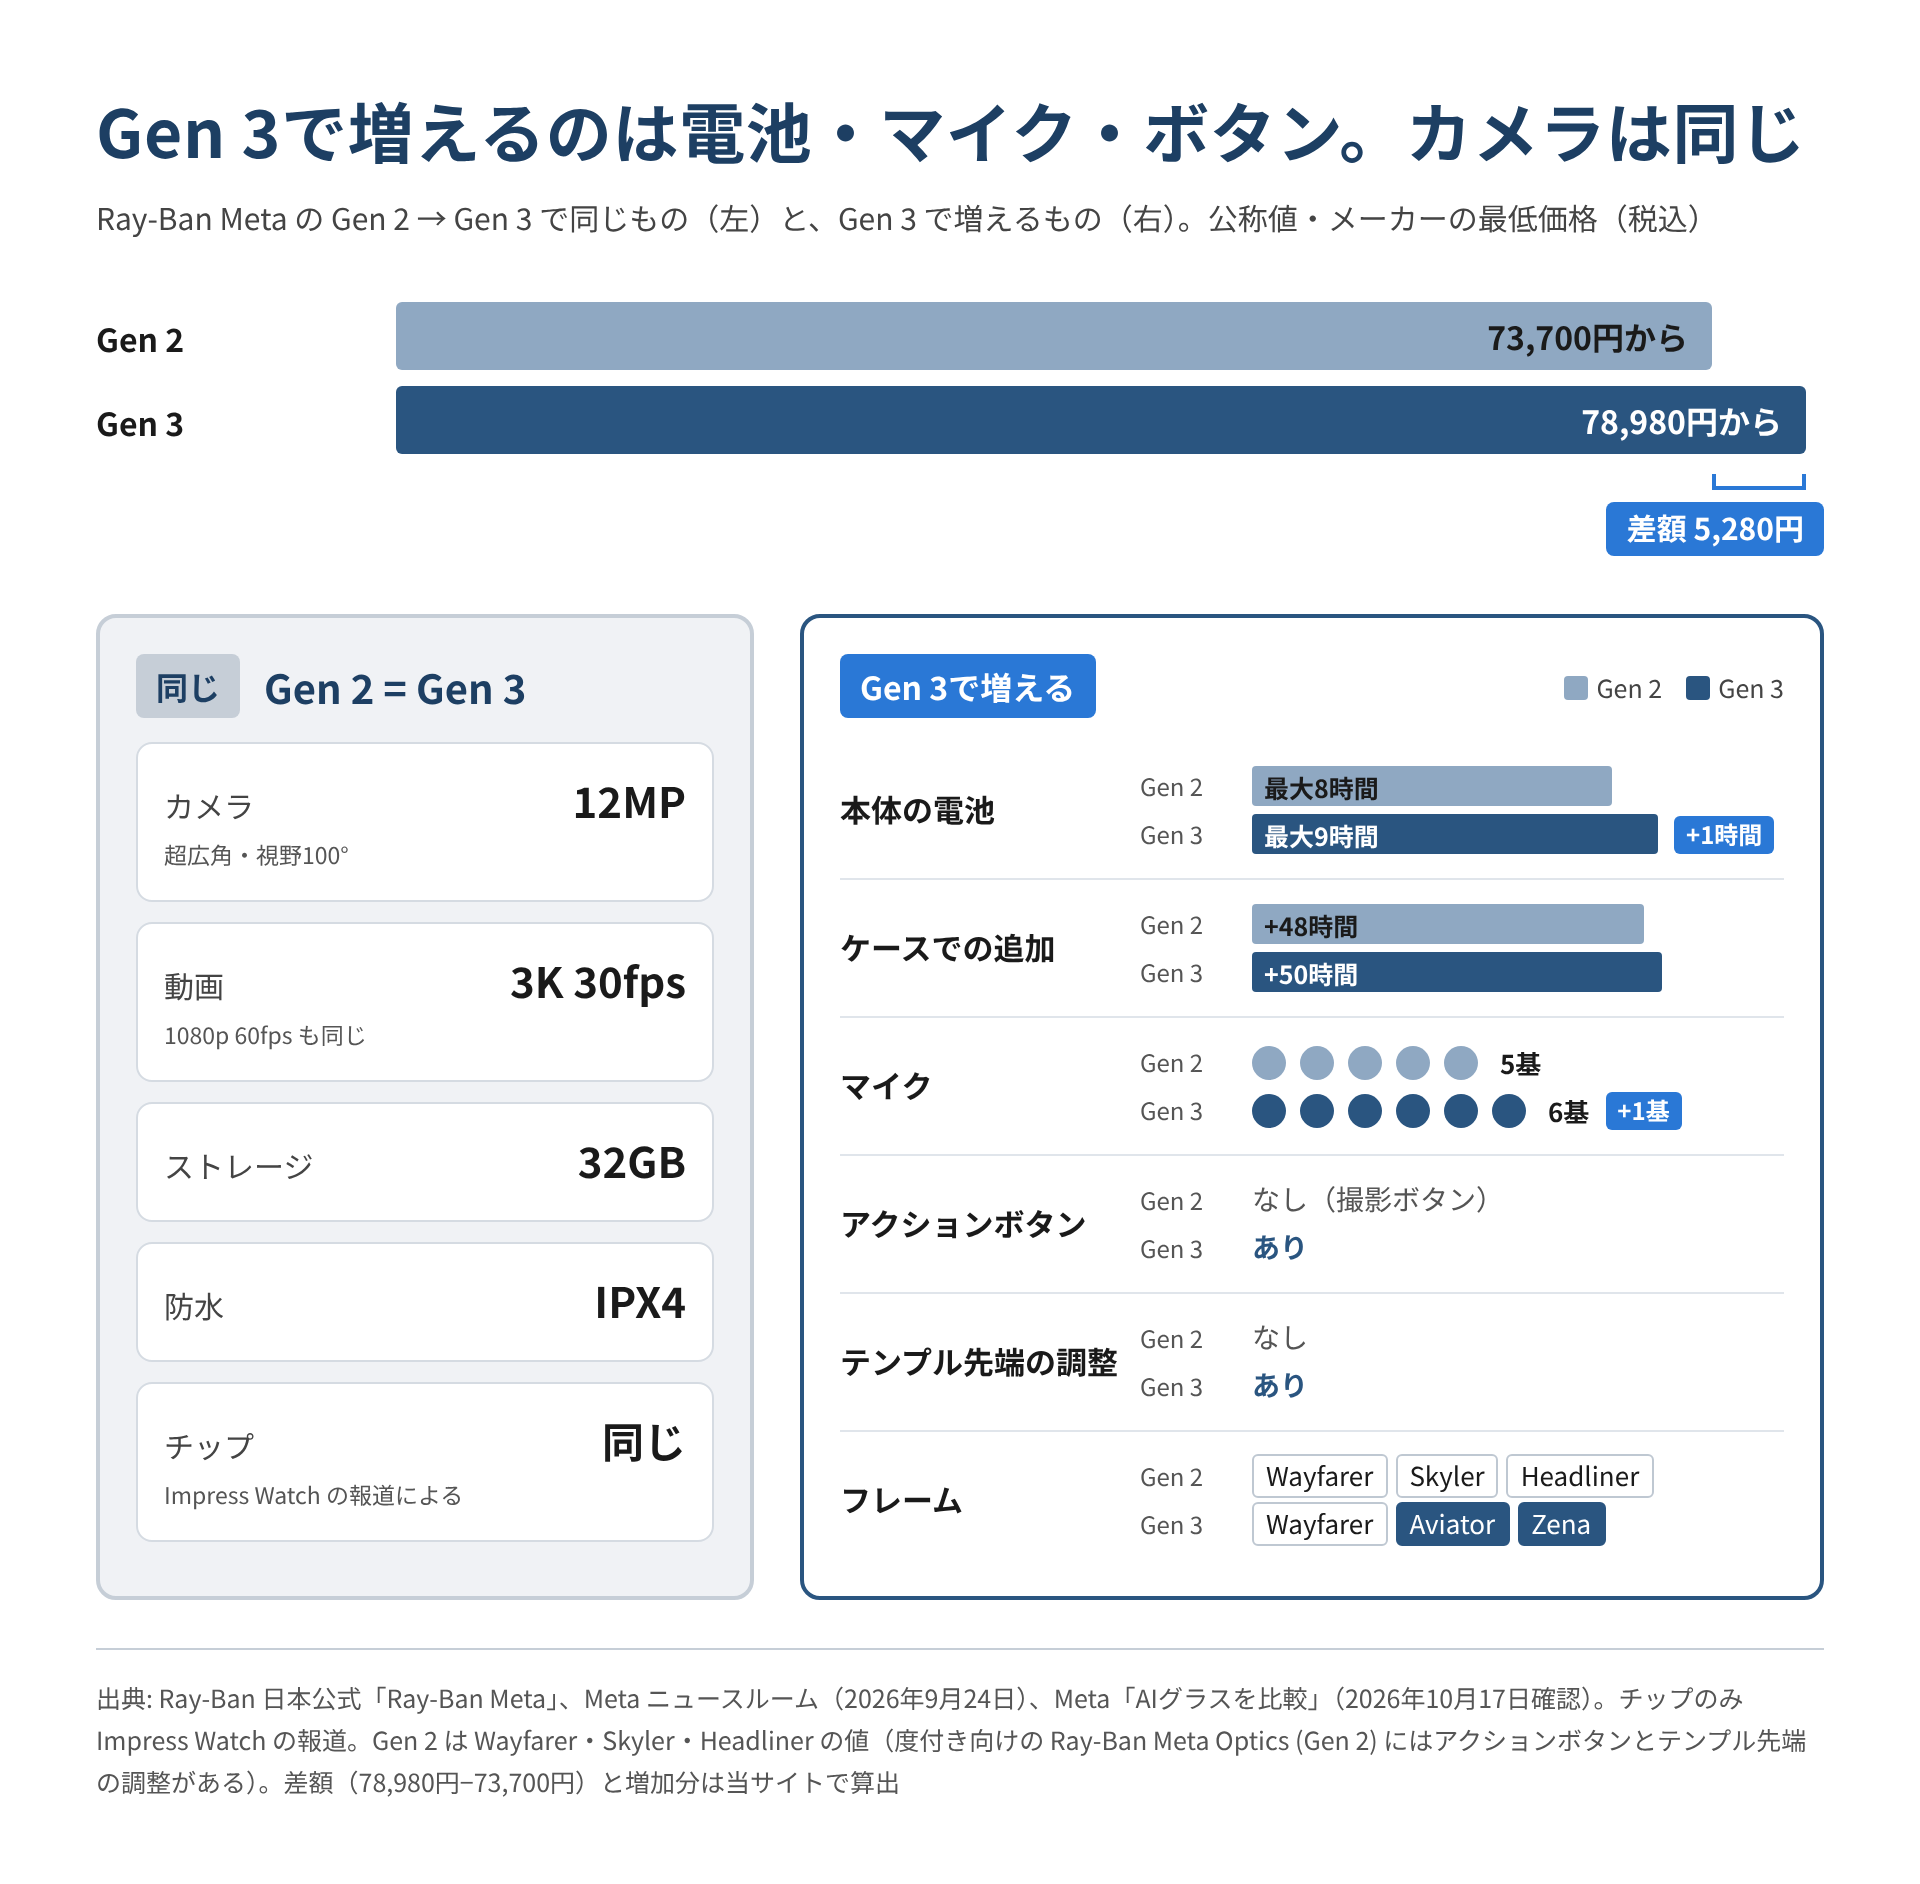Click the 最大9時間 battery bar
This screenshot has height=1884, width=1920.
pyautogui.click(x=1454, y=834)
